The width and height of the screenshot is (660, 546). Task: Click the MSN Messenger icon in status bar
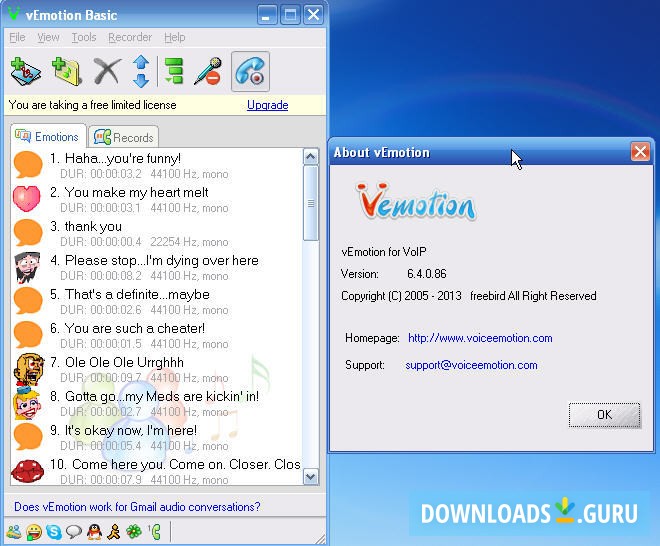[x=14, y=532]
